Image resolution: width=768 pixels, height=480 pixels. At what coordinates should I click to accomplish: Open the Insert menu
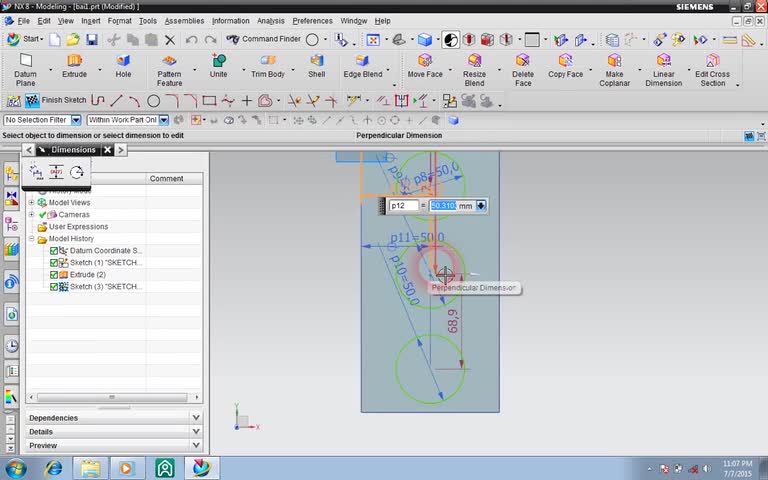tap(90, 21)
